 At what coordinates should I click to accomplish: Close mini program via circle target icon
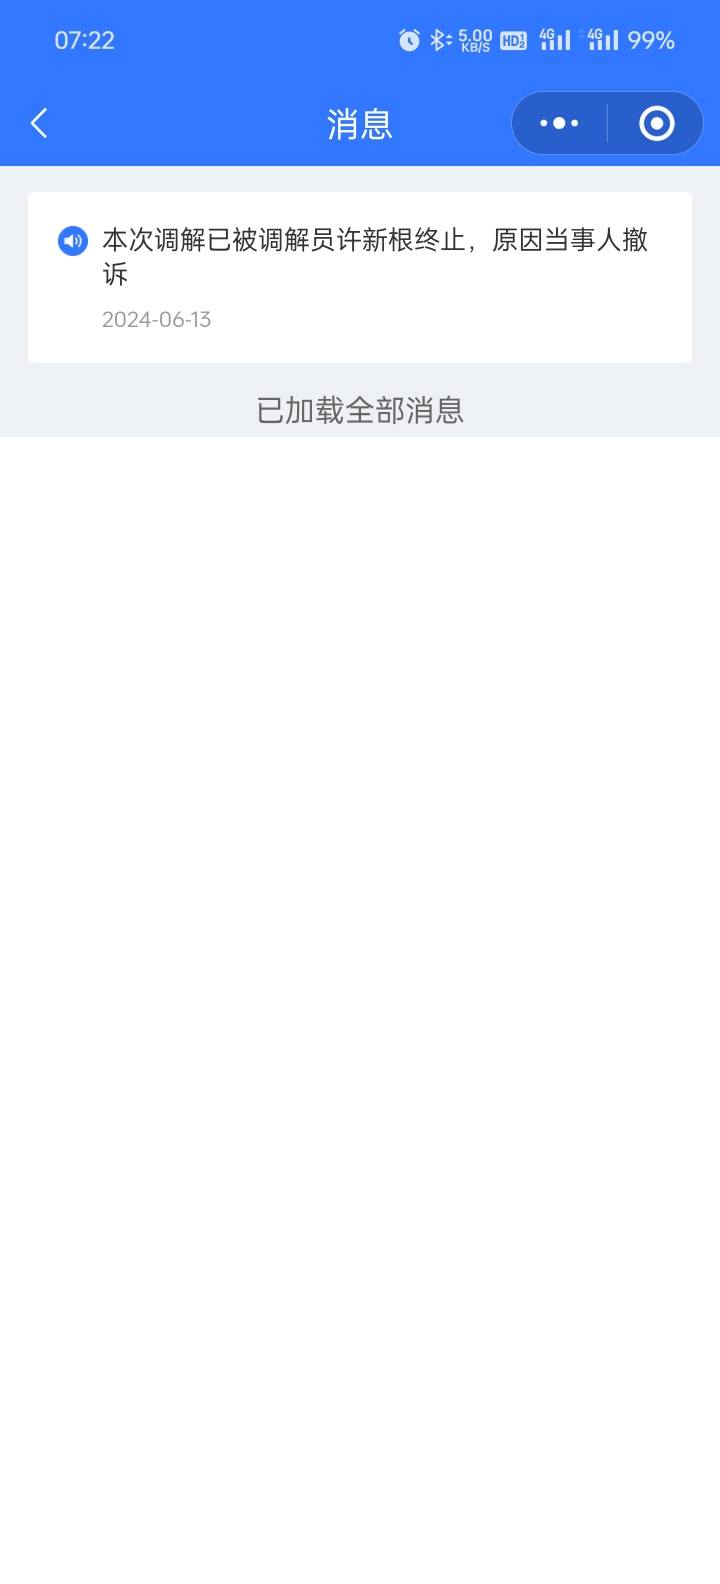pos(656,124)
